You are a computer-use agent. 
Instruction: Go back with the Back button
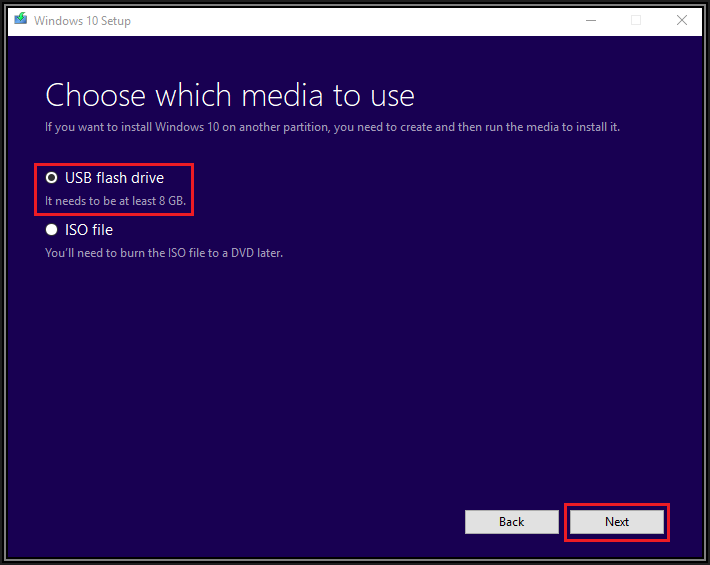pos(512,522)
